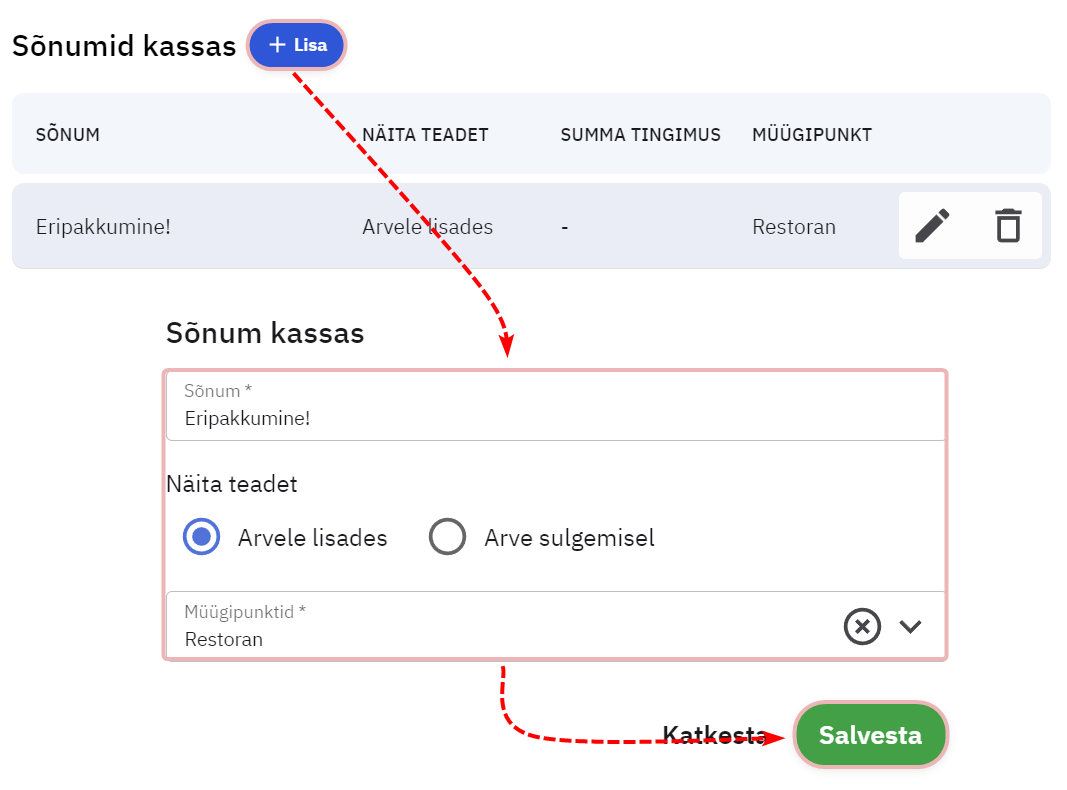Click the "Sõnumid kassas" page heading

pos(124,46)
